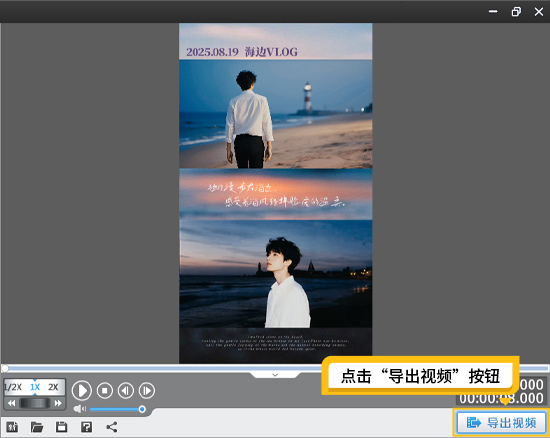
Task: Restore down the window
Action: (516, 12)
